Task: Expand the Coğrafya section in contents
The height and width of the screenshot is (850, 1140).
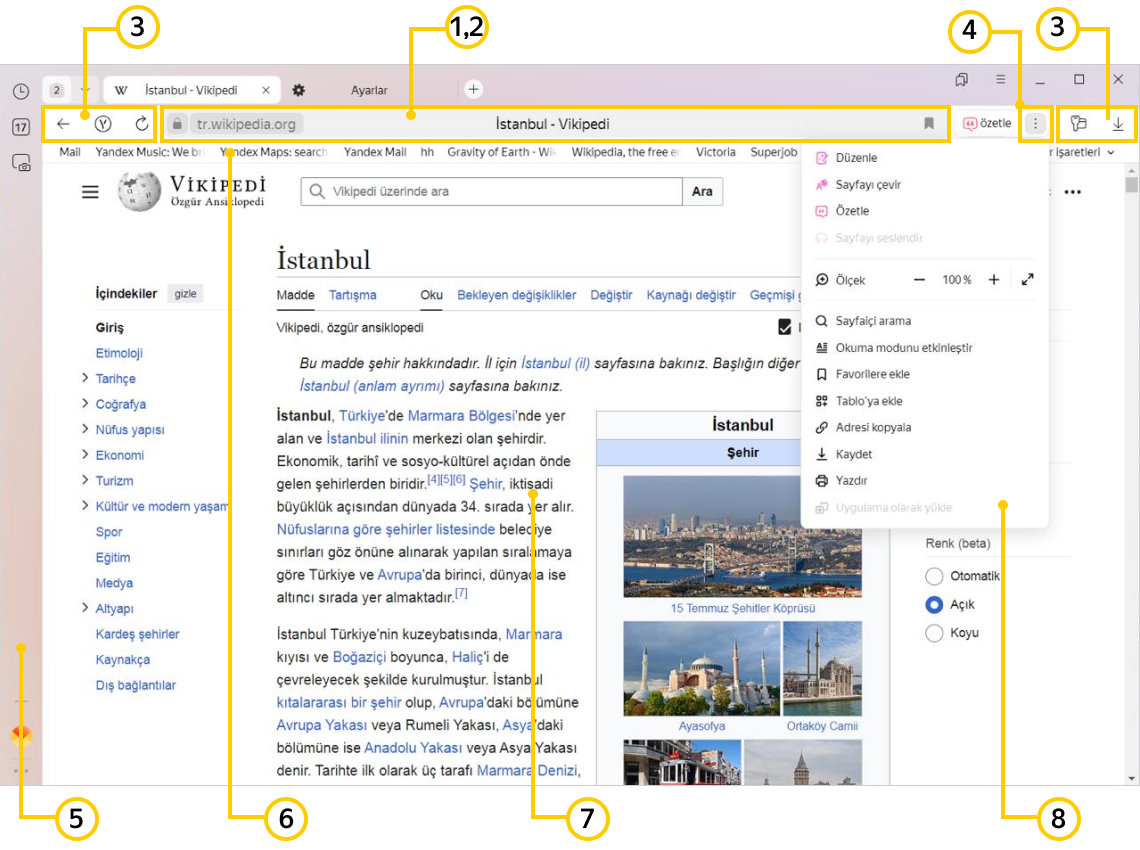Action: [x=85, y=404]
